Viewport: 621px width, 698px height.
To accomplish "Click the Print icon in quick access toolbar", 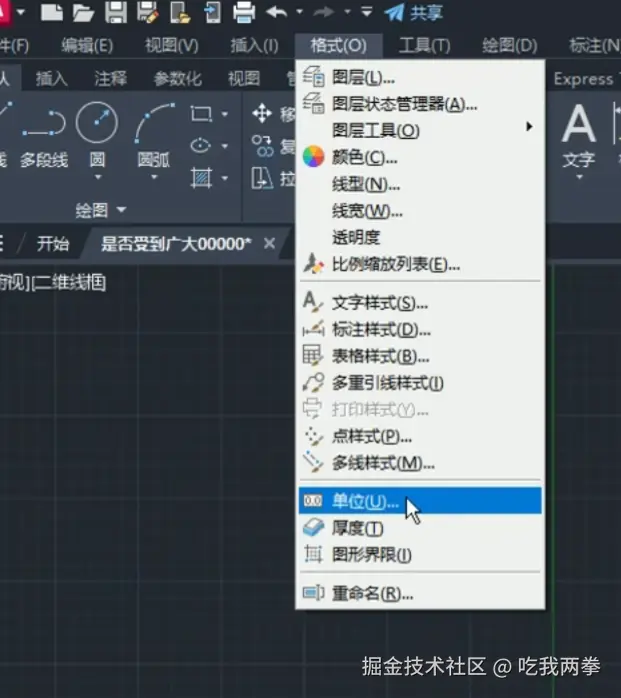I will click(x=244, y=12).
